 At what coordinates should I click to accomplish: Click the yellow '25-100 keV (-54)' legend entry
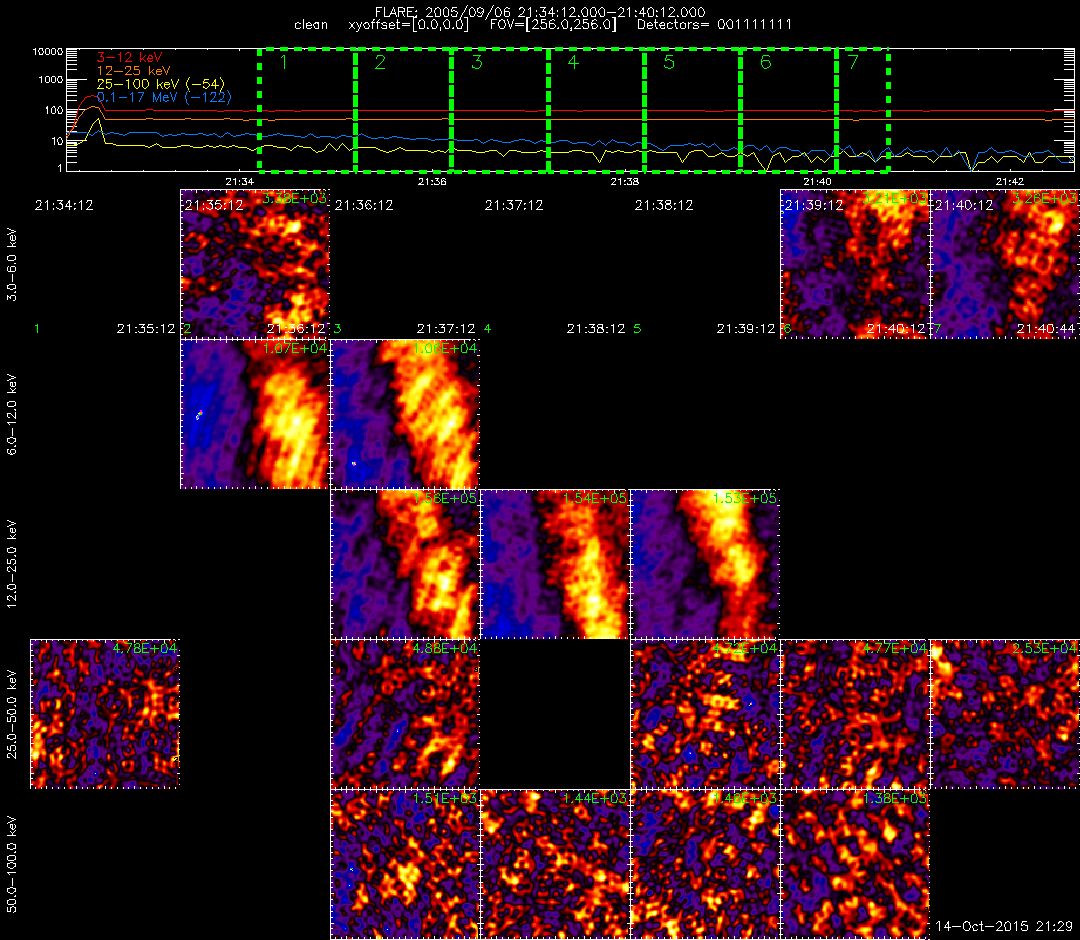click(x=160, y=84)
